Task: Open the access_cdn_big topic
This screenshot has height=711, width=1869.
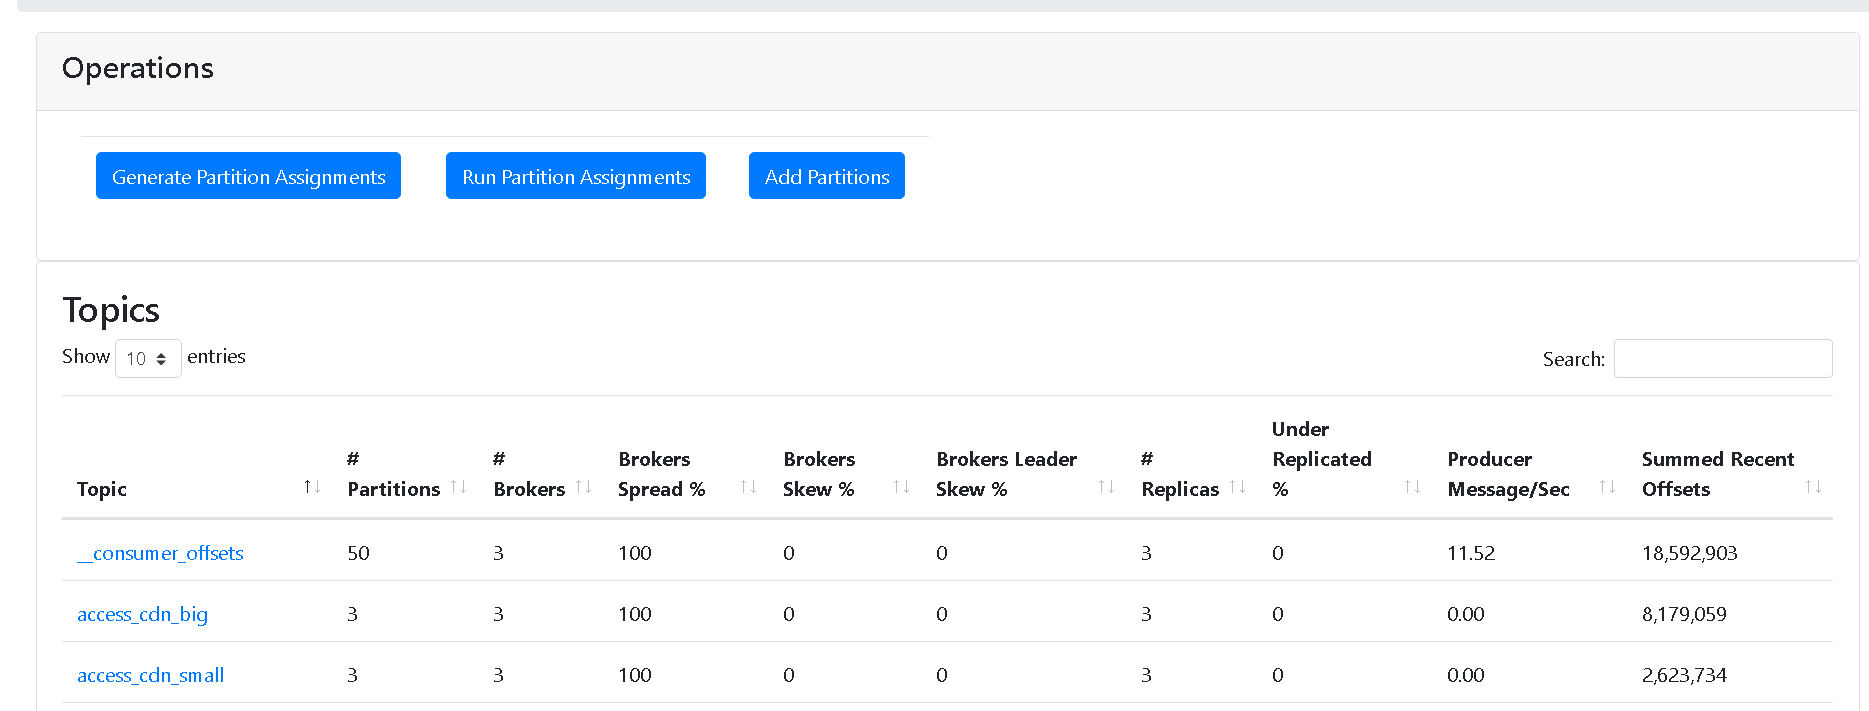Action: (x=143, y=614)
